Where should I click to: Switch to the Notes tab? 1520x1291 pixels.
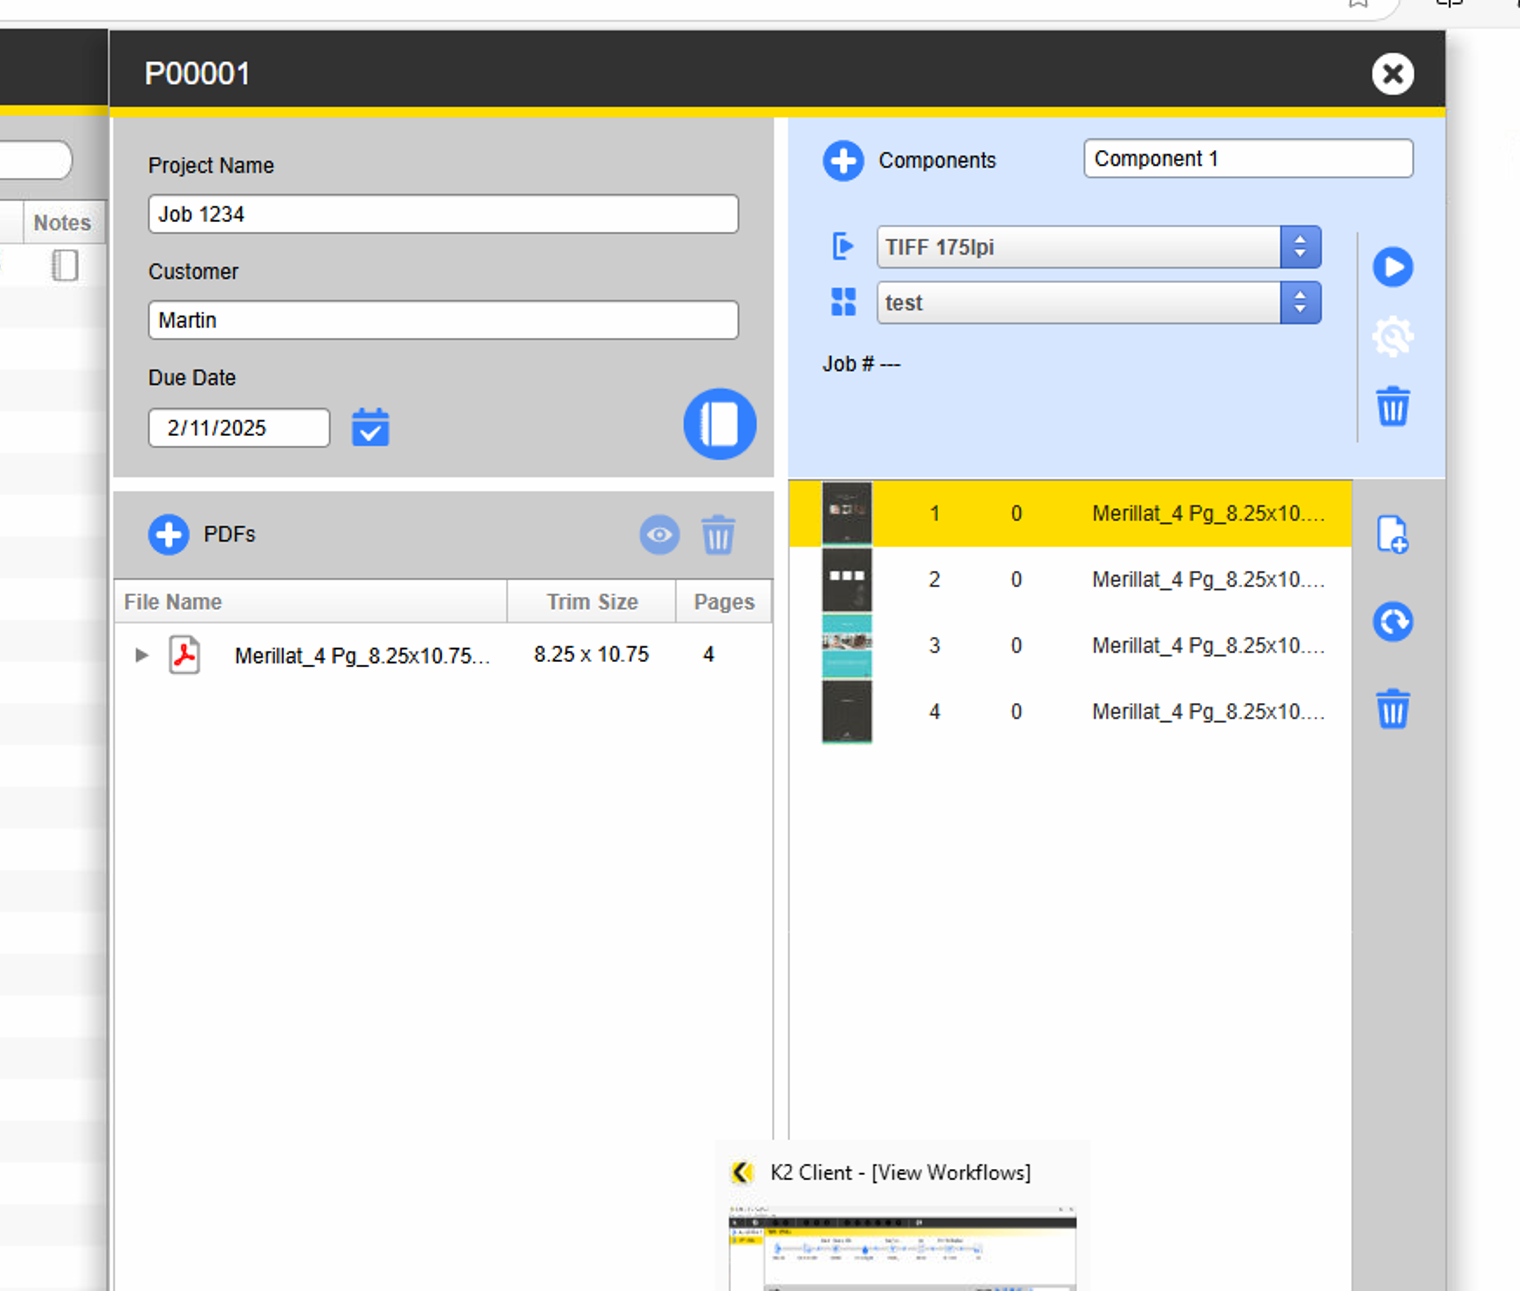61,222
